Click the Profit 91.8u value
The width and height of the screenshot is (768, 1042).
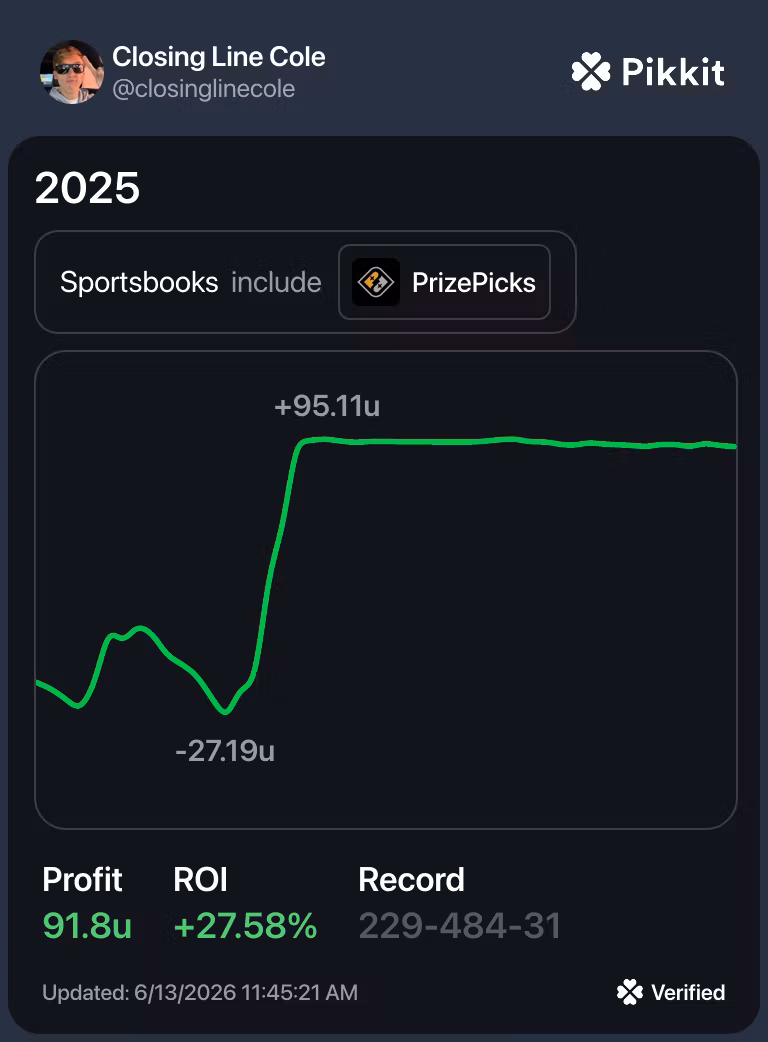87,926
